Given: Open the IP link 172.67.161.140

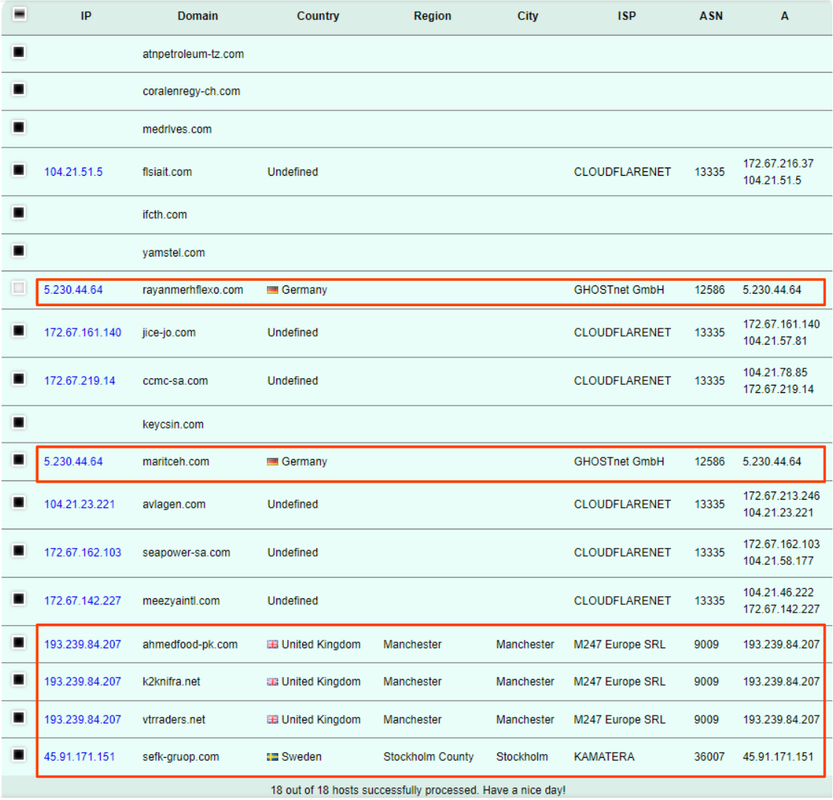Looking at the screenshot, I should (x=82, y=333).
